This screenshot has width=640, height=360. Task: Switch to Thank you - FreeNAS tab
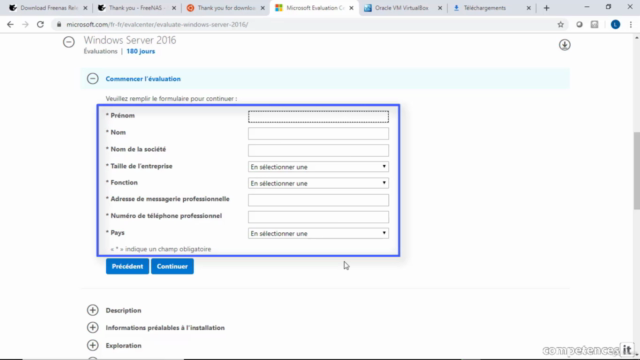136,8
